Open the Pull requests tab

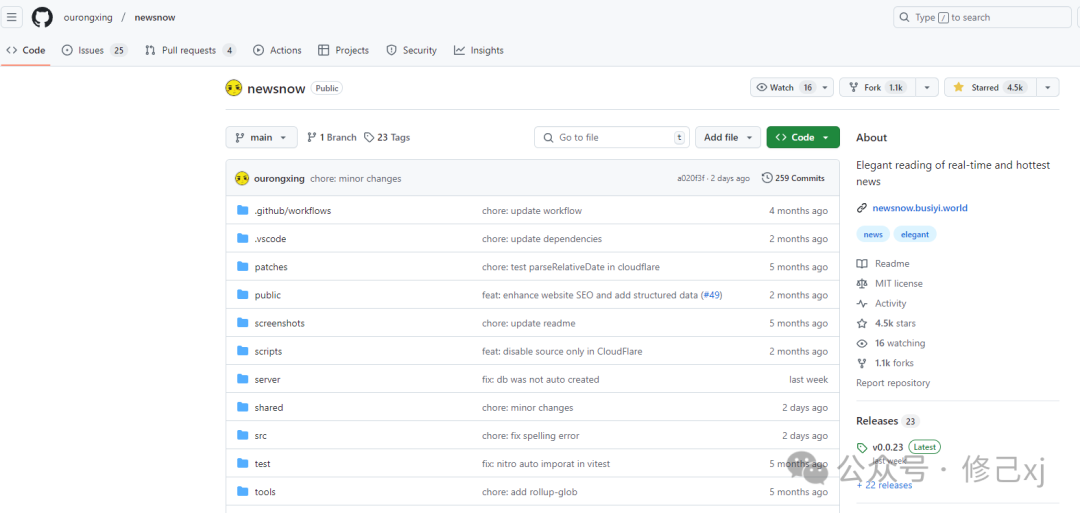pyautogui.click(x=190, y=50)
